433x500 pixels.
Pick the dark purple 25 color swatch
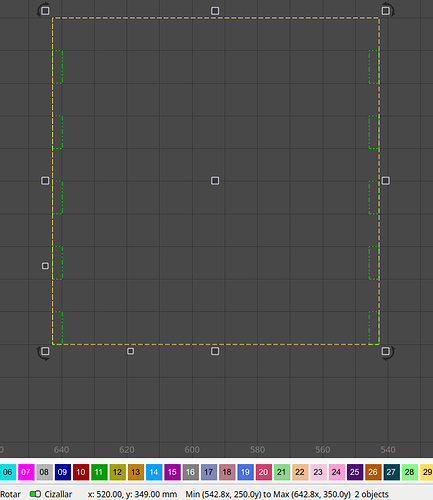pos(355,472)
